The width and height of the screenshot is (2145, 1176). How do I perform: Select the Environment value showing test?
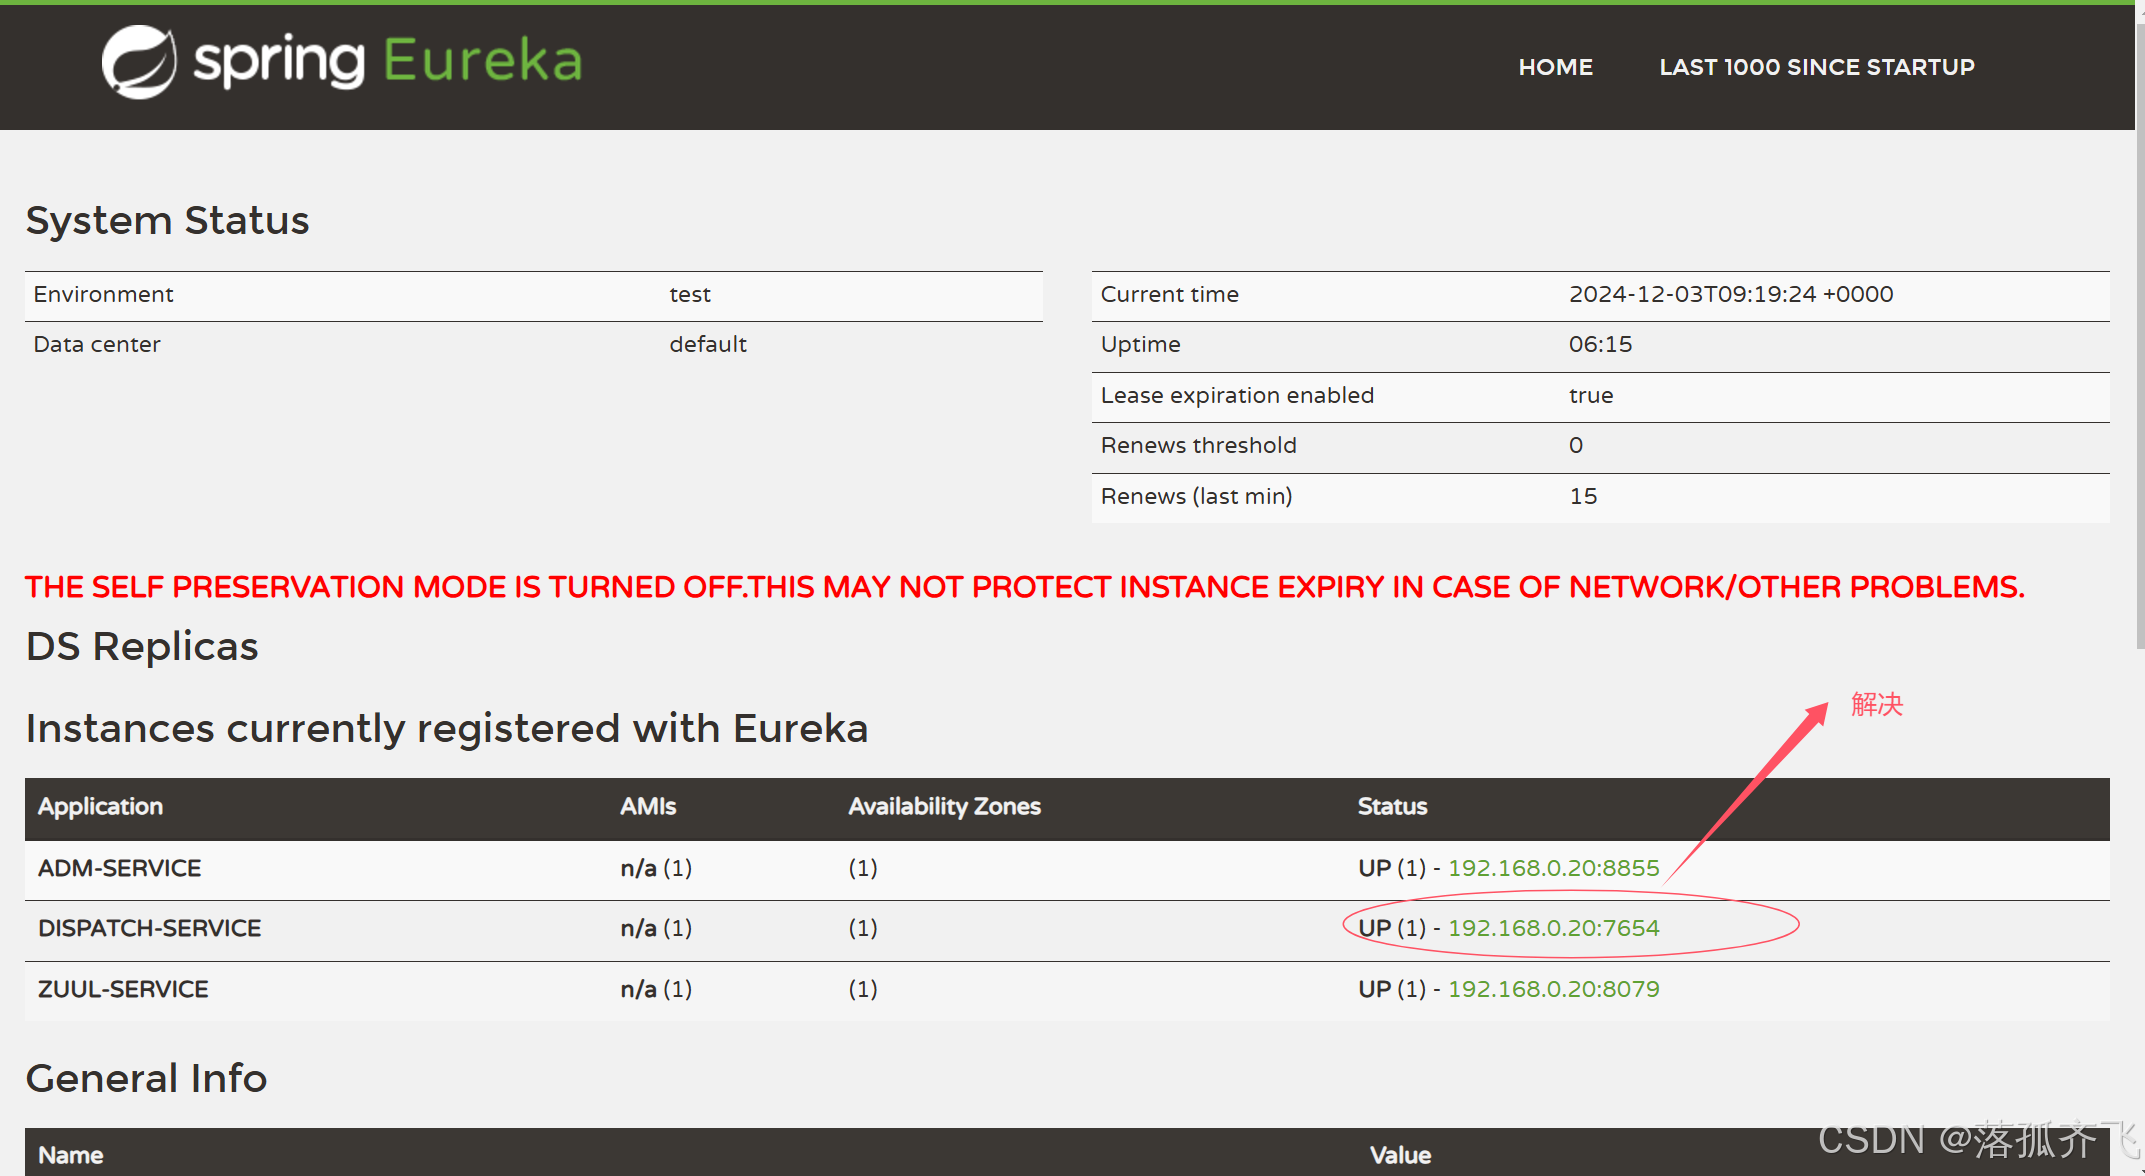(x=690, y=294)
